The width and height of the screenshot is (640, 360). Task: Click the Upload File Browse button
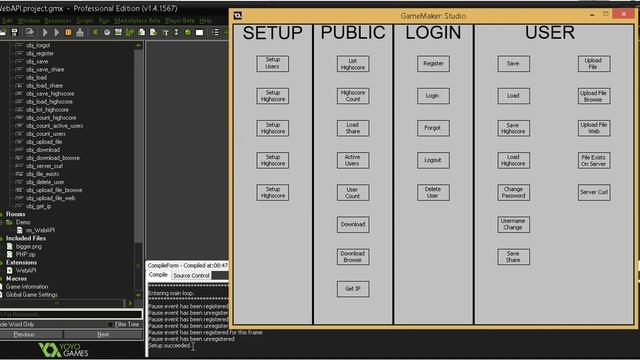[594, 96]
